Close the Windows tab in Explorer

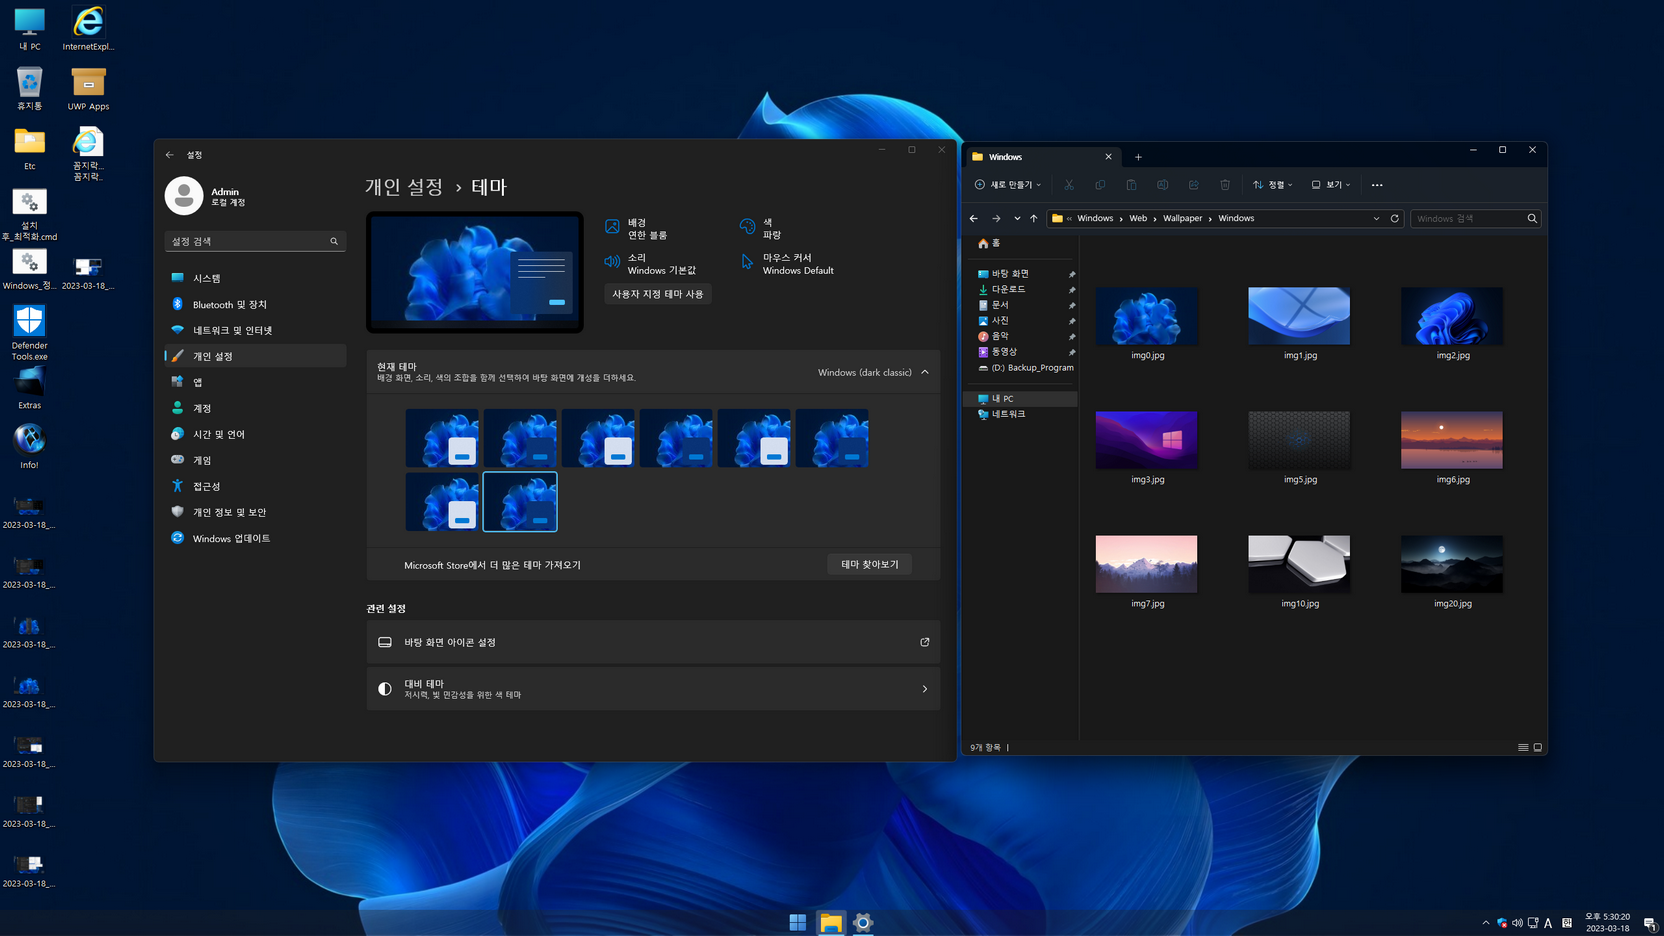point(1108,157)
